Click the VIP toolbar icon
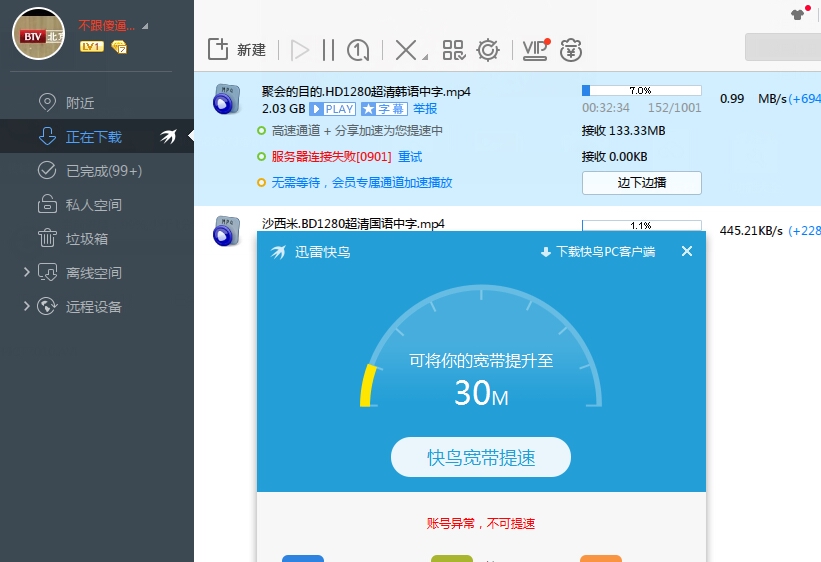Image resolution: width=821 pixels, height=562 pixels. tap(535, 50)
